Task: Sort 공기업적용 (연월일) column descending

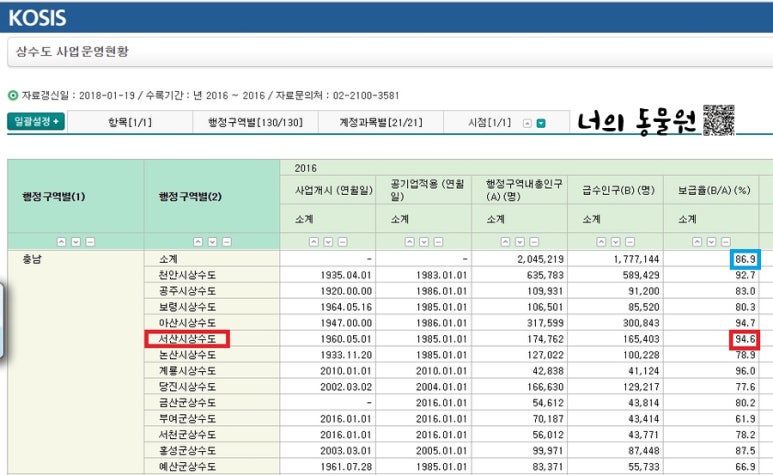Action: (424, 242)
